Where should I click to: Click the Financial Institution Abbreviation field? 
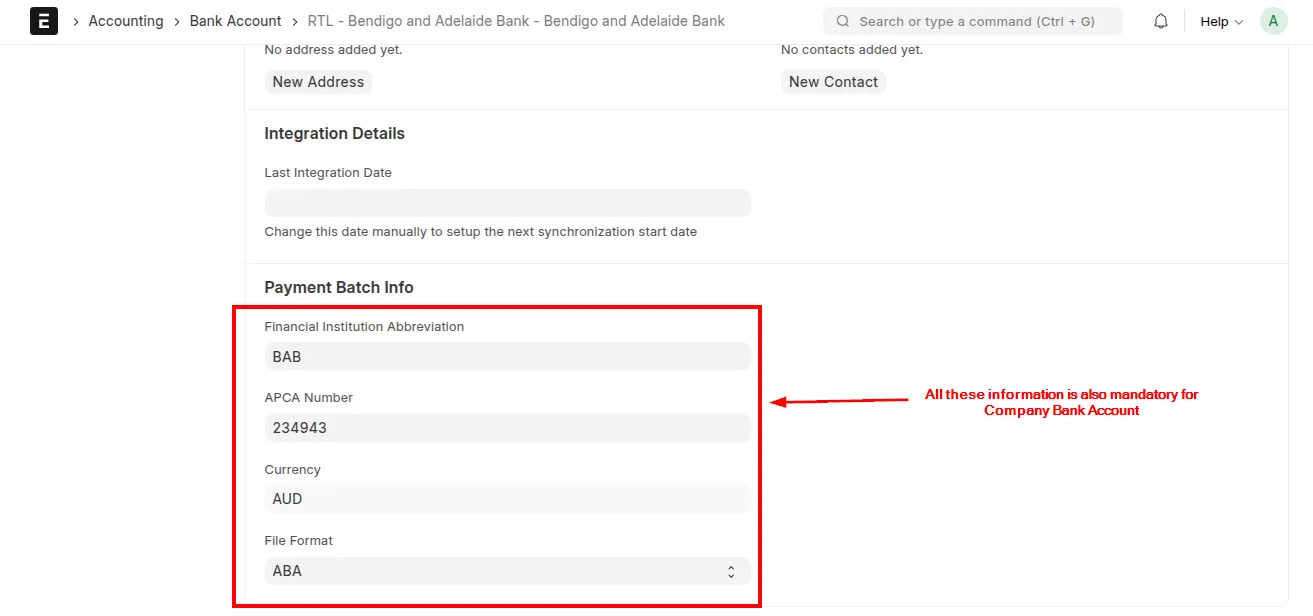[x=507, y=357]
